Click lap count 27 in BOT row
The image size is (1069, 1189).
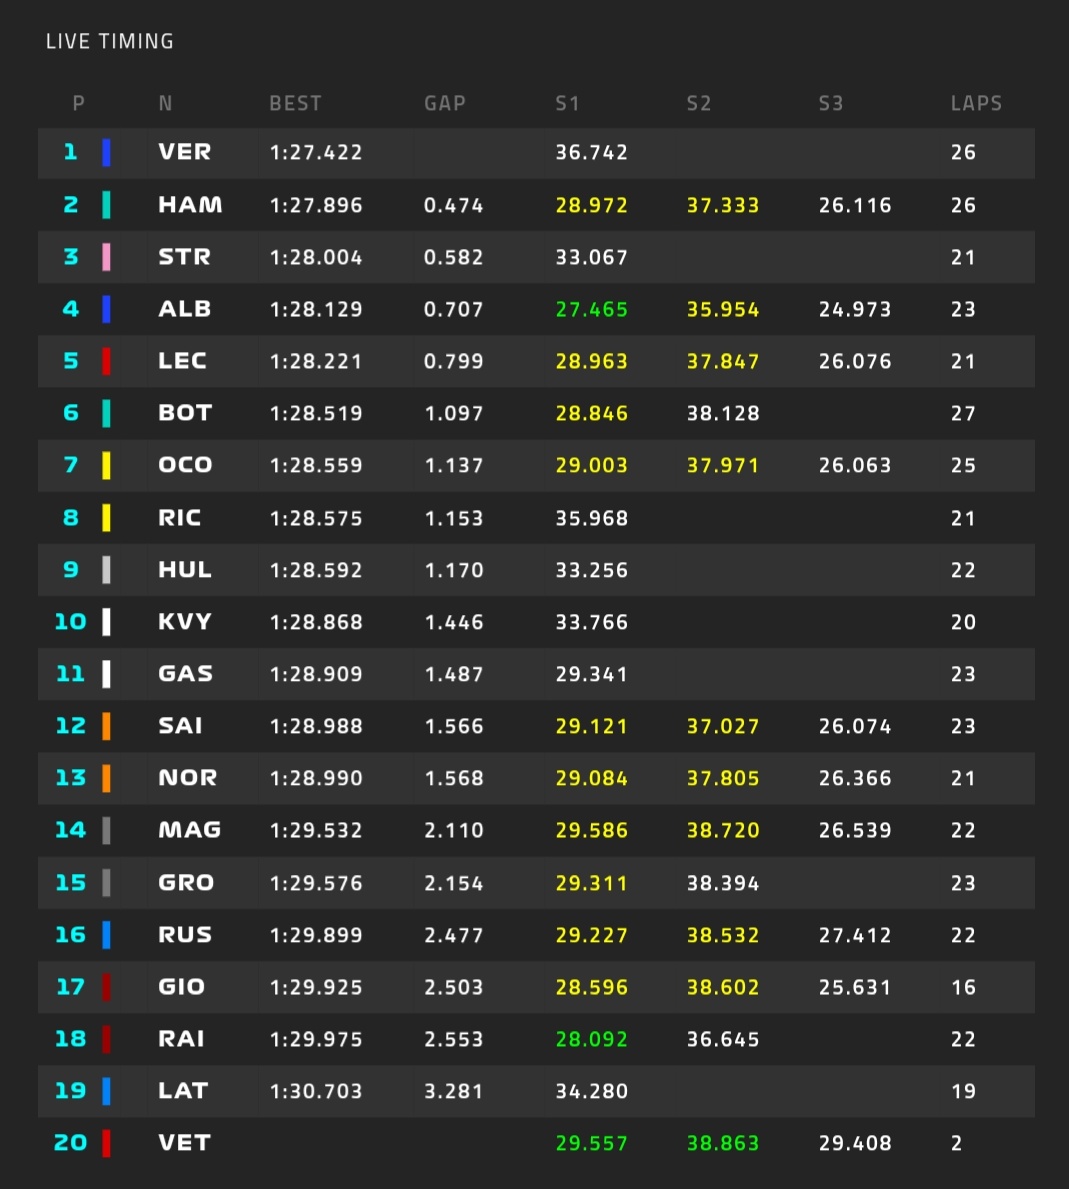963,413
